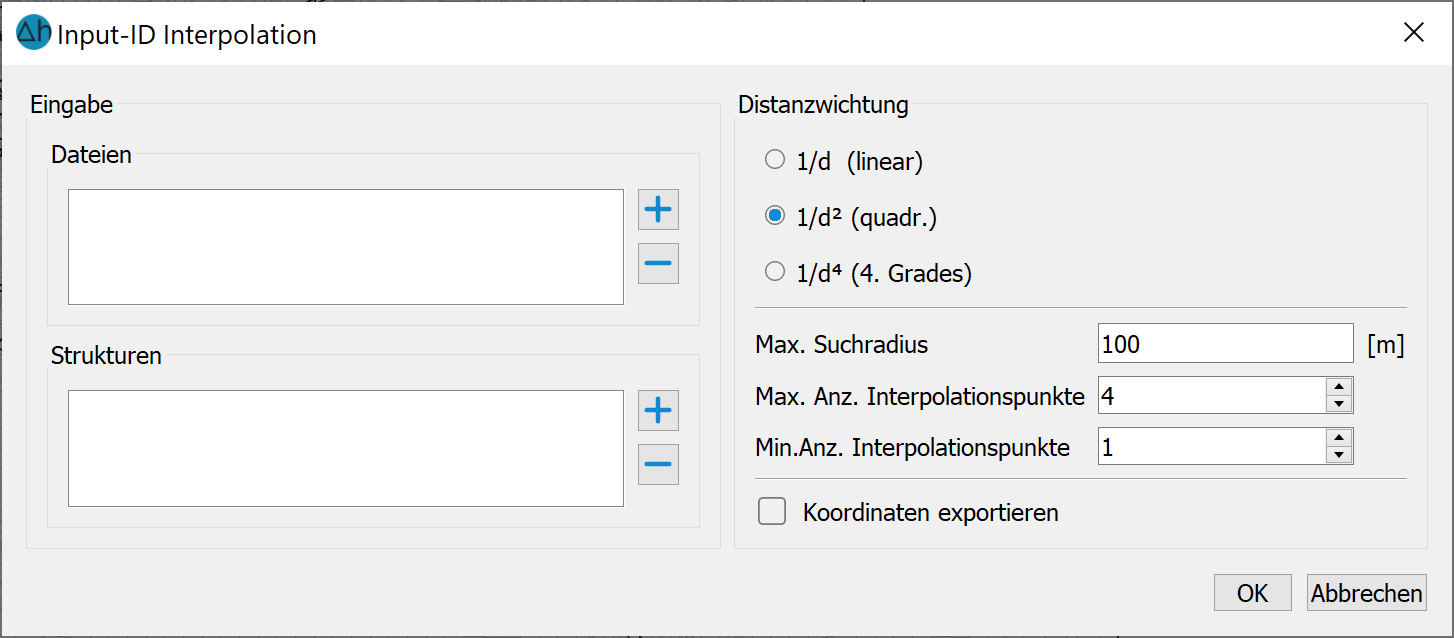Click inside the Strukturen list box

click(x=345, y=448)
